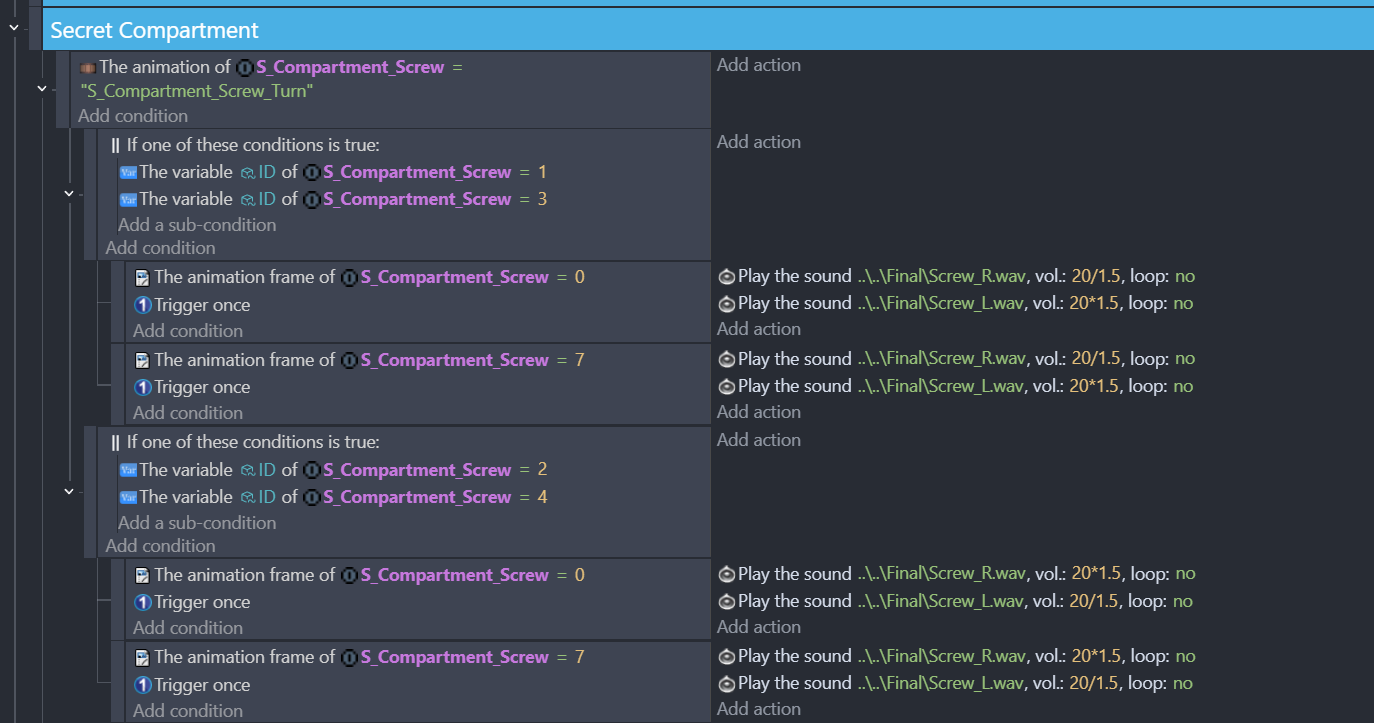Select the "S_Compartment_Screw_Turn" animation name value
Image resolution: width=1374 pixels, height=723 pixels.
click(197, 91)
